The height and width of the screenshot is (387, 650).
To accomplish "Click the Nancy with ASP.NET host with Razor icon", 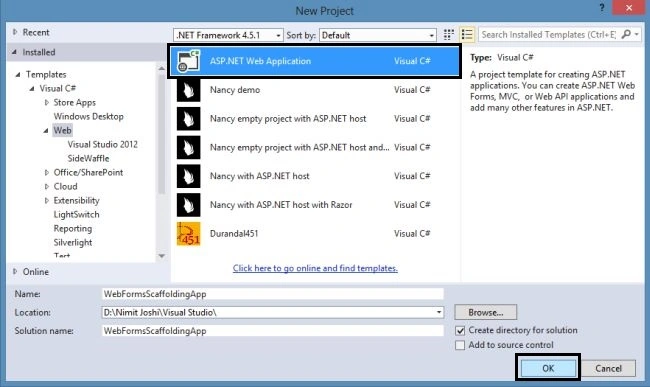I will click(189, 205).
